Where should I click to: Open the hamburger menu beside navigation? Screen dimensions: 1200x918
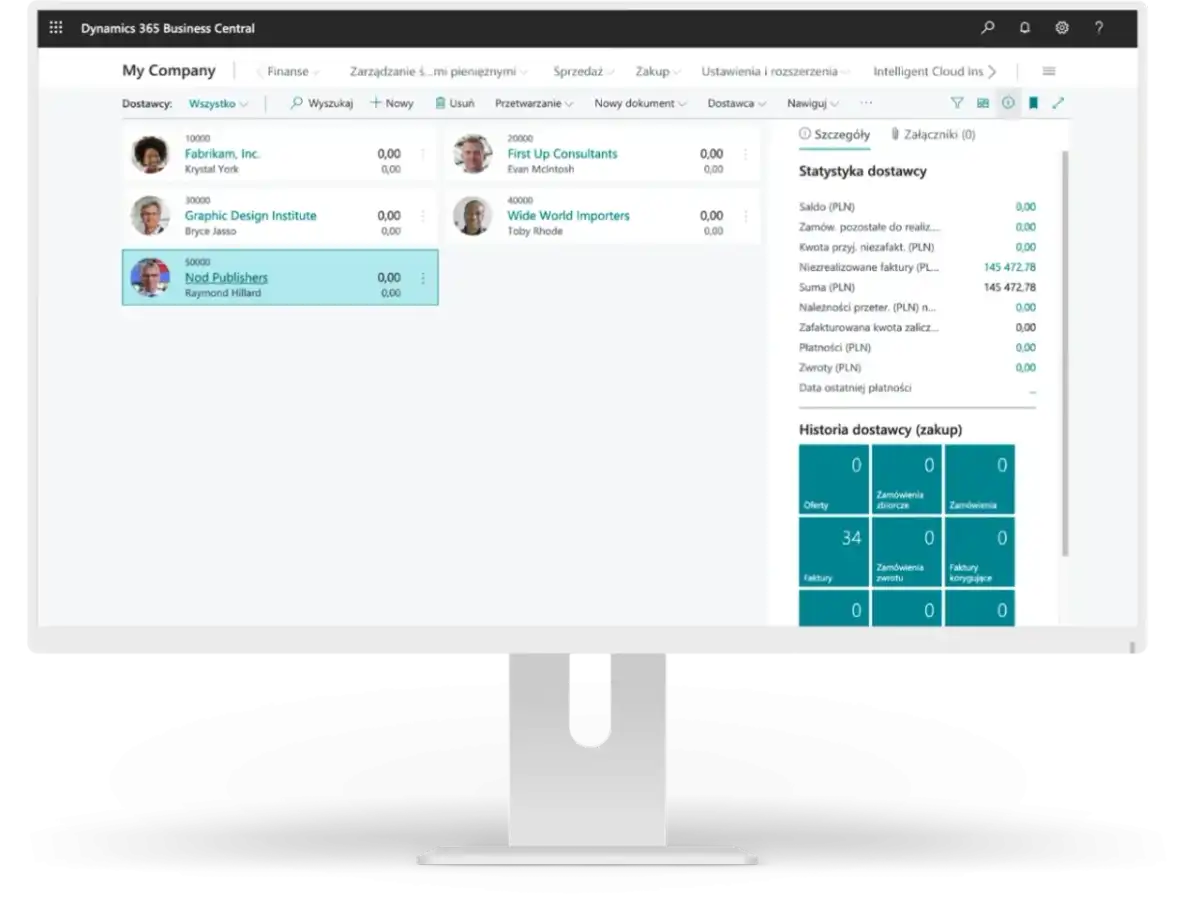[x=1049, y=71]
